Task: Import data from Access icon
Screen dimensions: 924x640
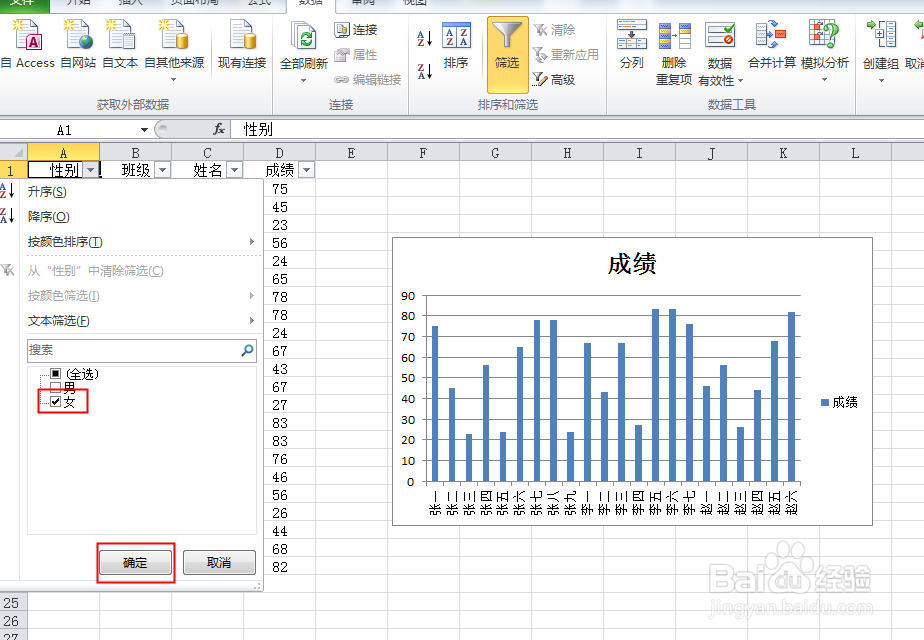Action: pyautogui.click(x=28, y=44)
